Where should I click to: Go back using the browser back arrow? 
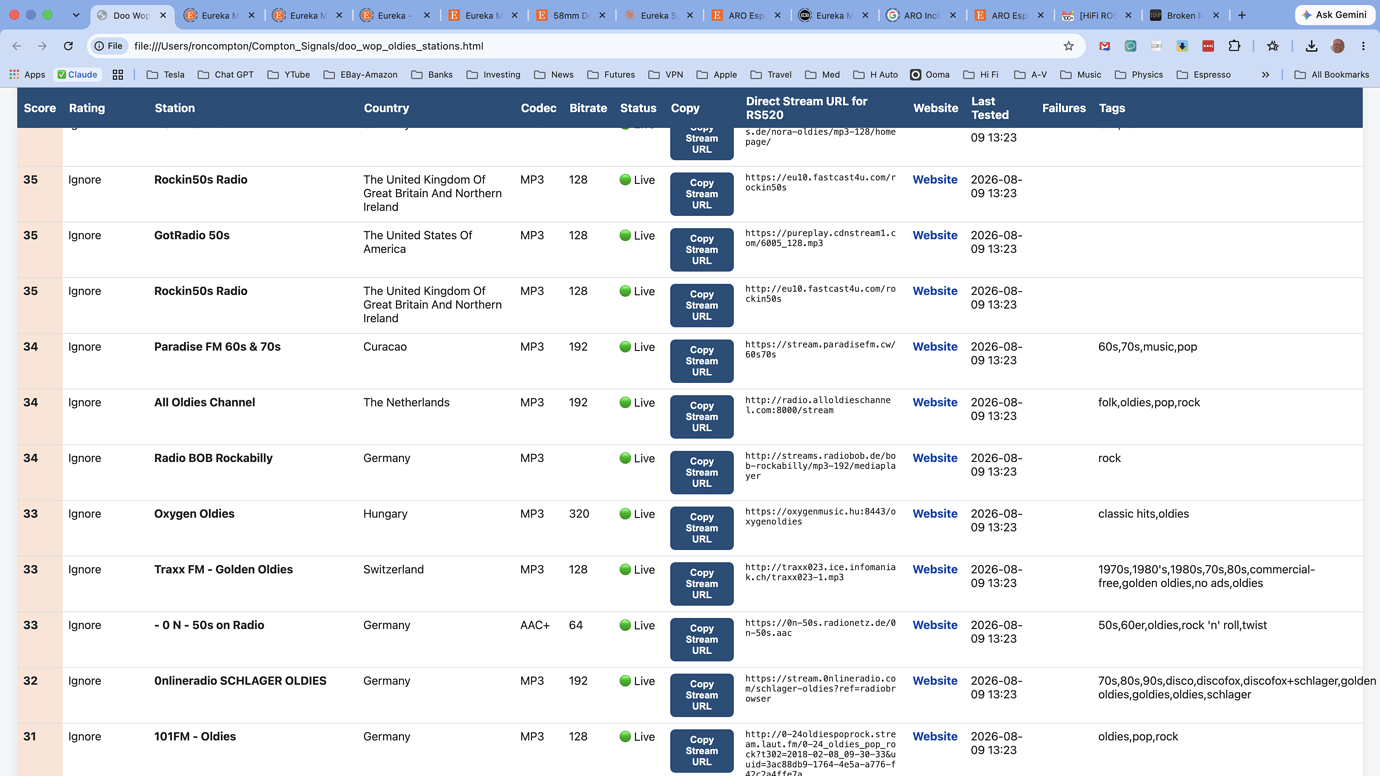[17, 46]
